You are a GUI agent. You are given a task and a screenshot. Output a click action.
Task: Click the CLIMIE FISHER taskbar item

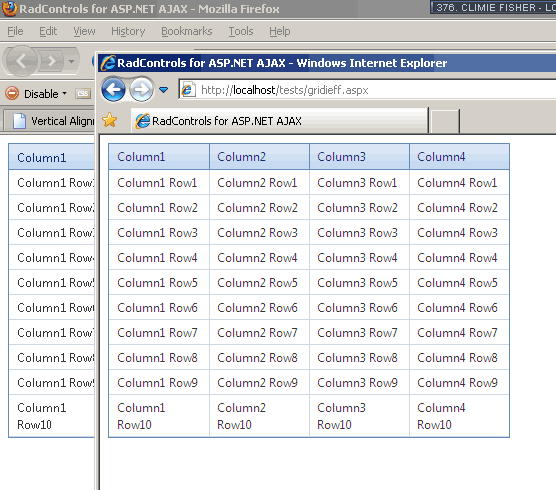point(493,7)
